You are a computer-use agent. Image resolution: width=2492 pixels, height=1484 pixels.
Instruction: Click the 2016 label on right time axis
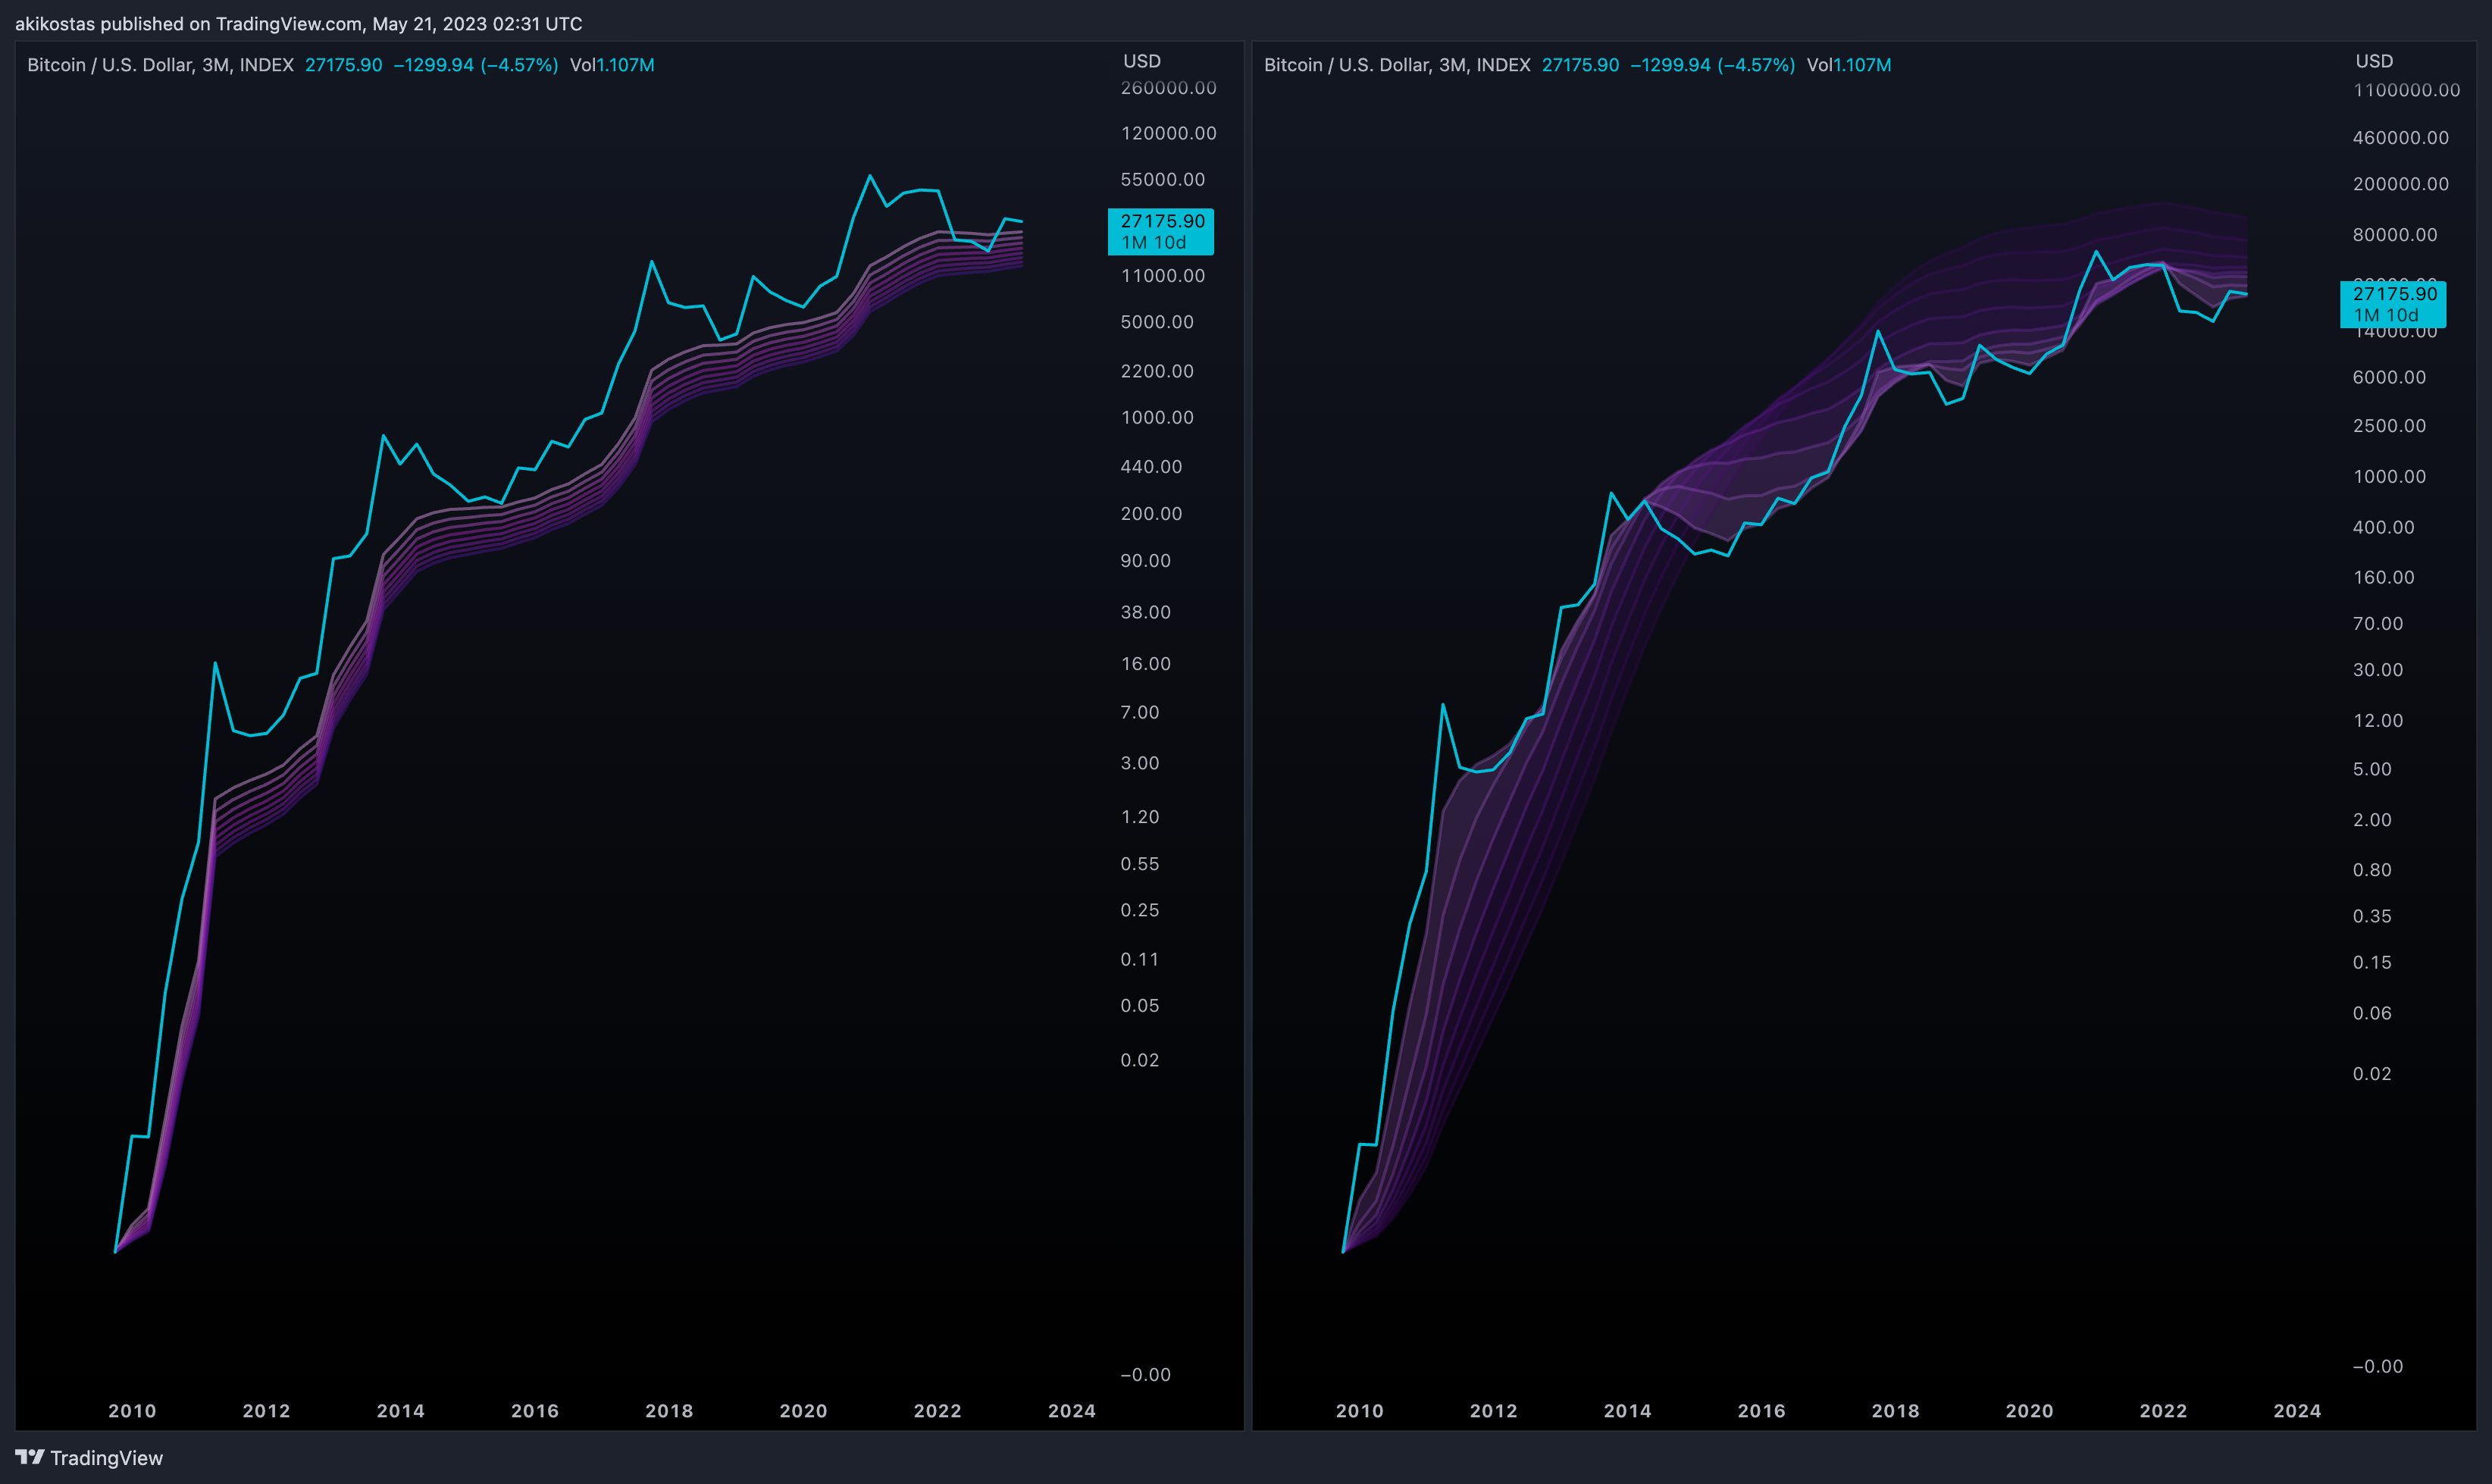click(x=1761, y=1411)
